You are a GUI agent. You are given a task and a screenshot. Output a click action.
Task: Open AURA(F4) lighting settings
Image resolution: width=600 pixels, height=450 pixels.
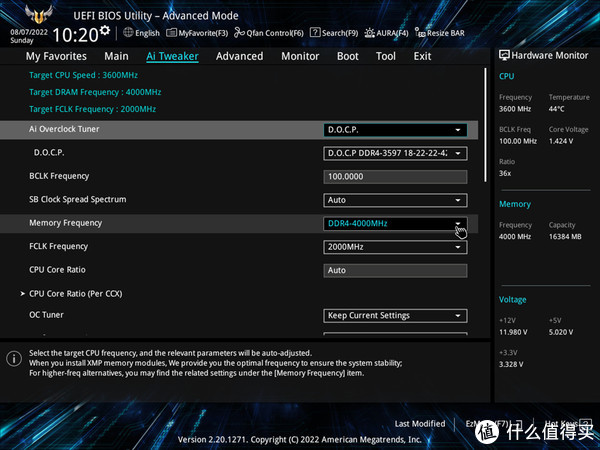[386, 33]
